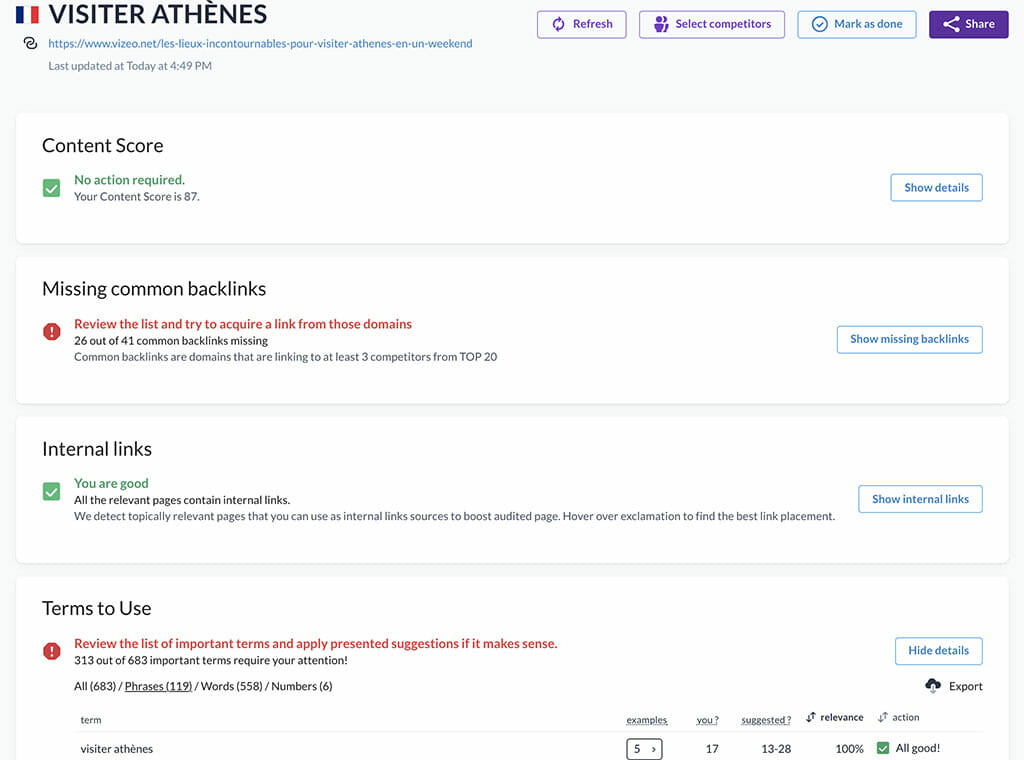Click the refresh arrows icon in Refresh

[x=558, y=24]
